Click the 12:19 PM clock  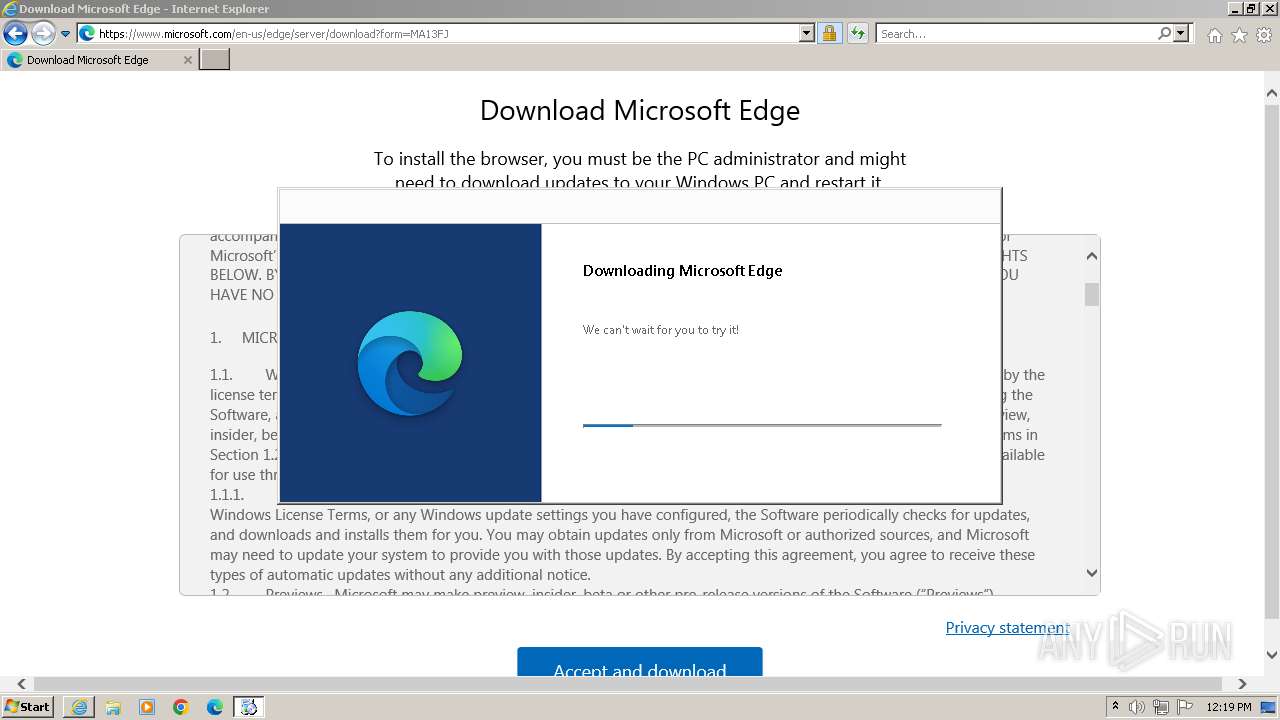coord(1229,707)
